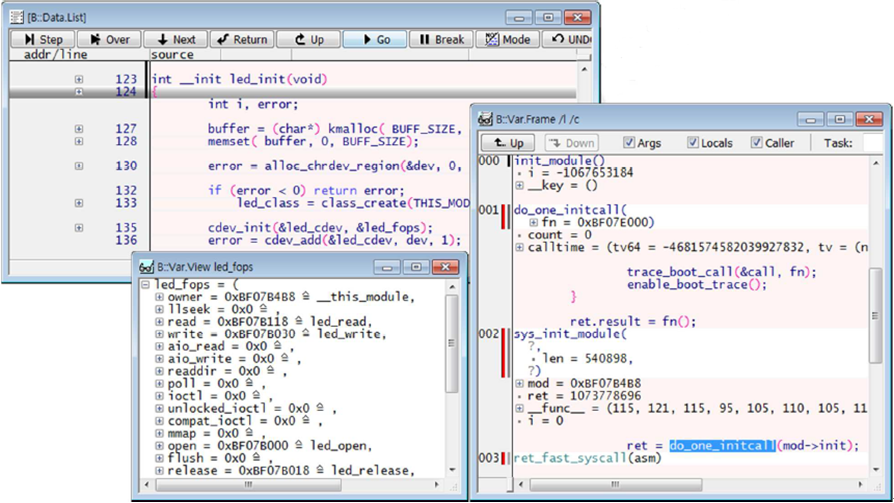Click the Task input field

tap(873, 143)
